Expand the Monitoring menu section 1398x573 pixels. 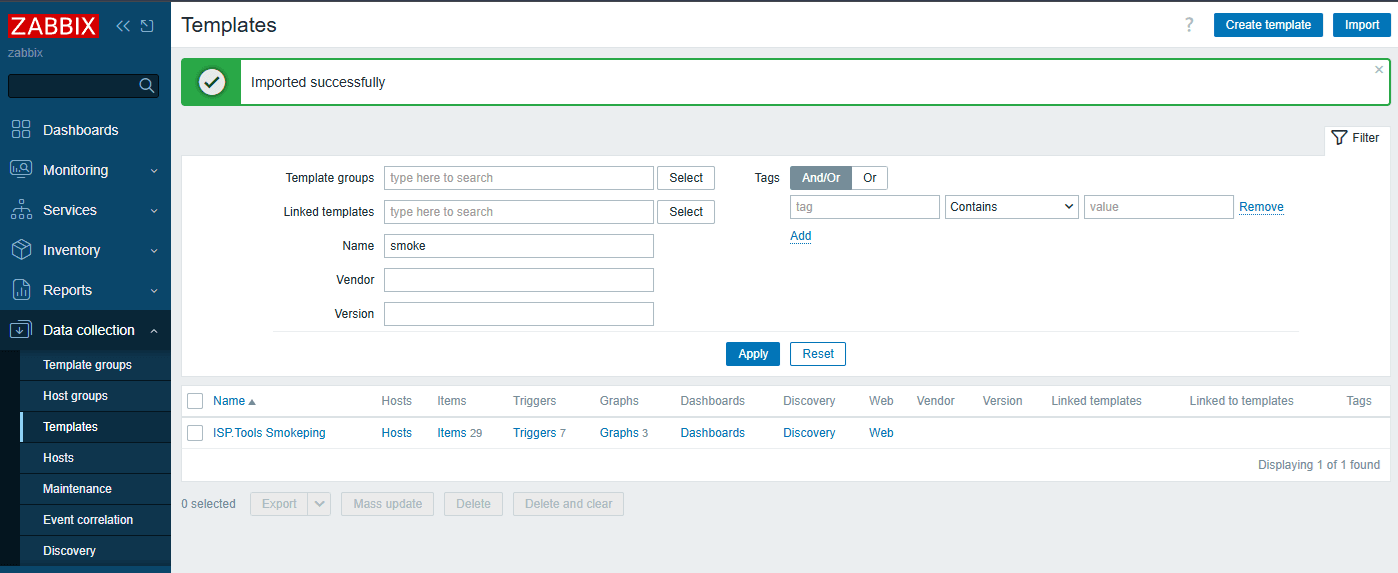(85, 170)
